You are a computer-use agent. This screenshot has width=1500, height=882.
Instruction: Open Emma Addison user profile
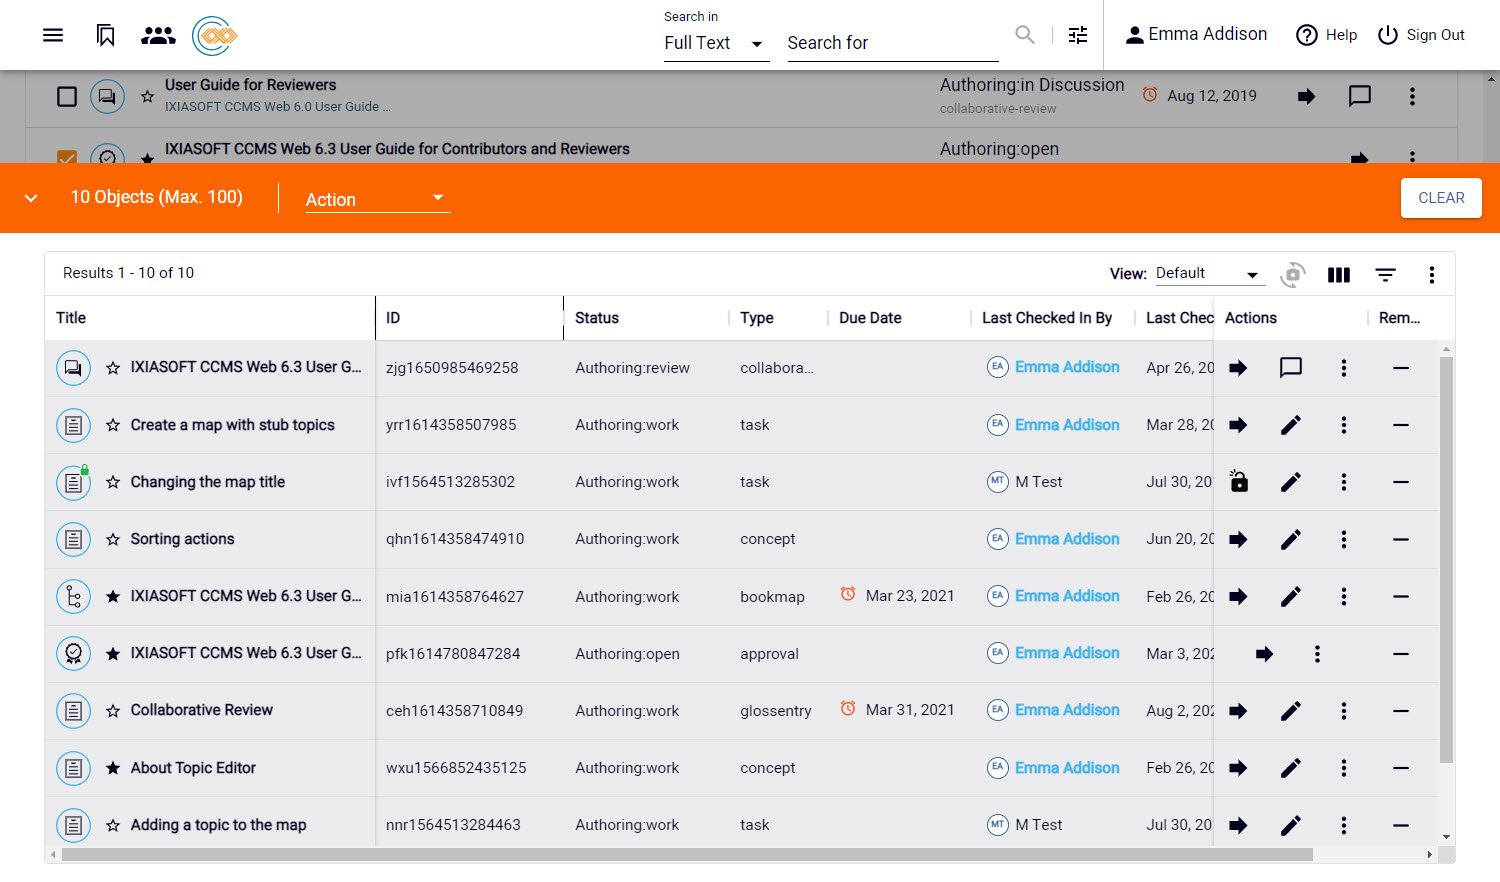pyautogui.click(x=1196, y=34)
